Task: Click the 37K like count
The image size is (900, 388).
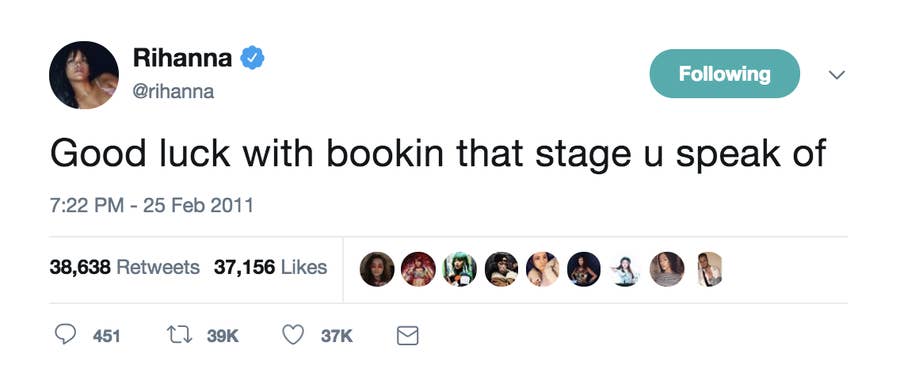Action: [x=336, y=336]
